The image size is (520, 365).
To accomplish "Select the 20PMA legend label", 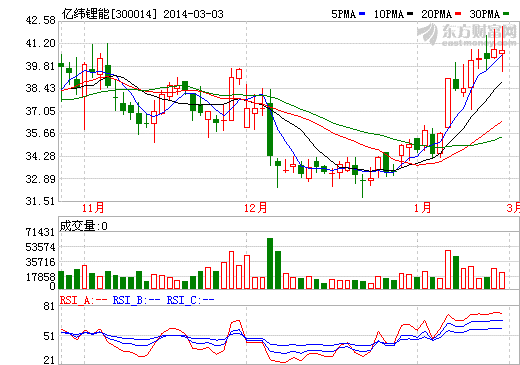I will click(x=437, y=14).
